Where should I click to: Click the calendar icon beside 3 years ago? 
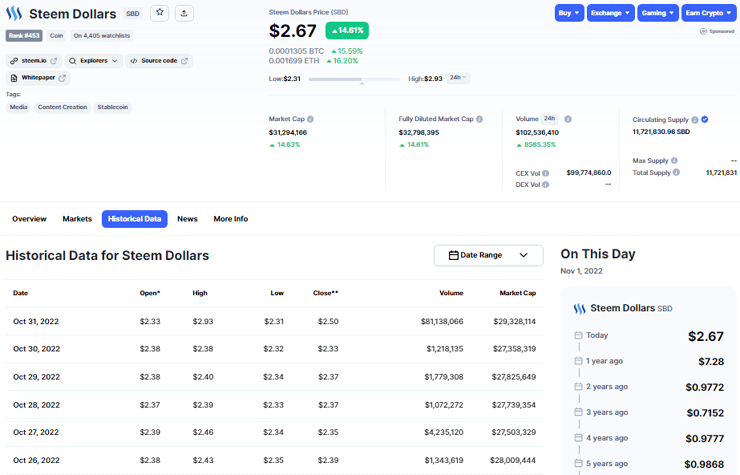click(x=578, y=412)
